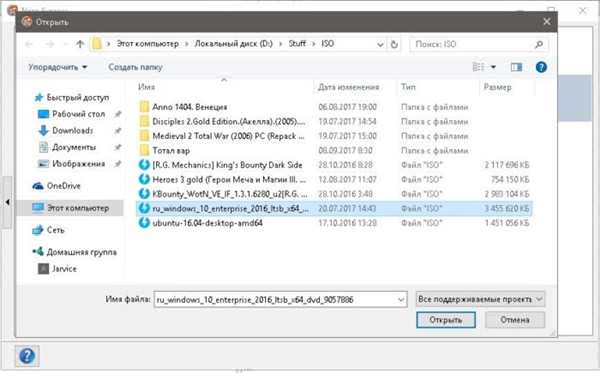Select Быстрый доступ in sidebar
Screen dimensions: 600x373
(x=78, y=98)
